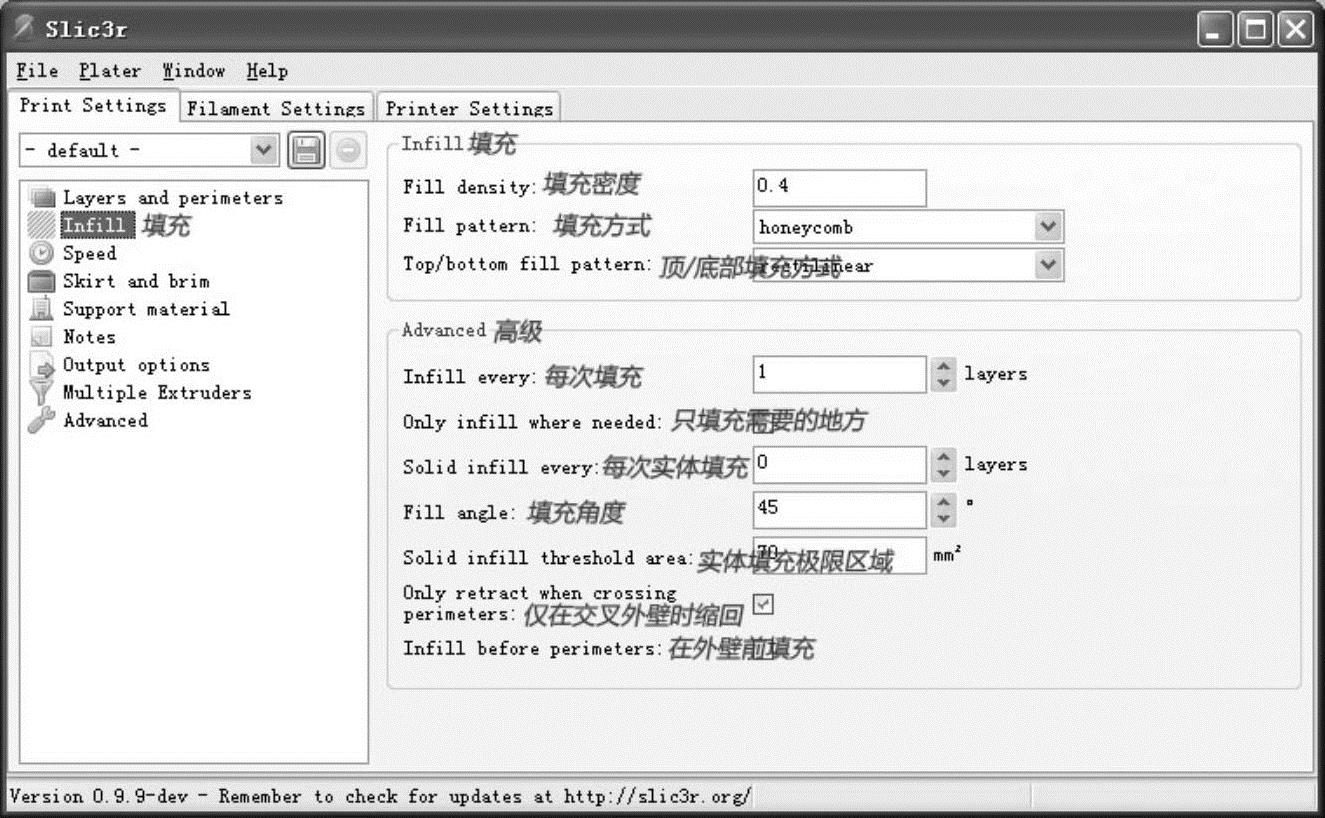The image size is (1325, 818).
Task: Switch to the Filament Settings tab
Action: tap(276, 108)
